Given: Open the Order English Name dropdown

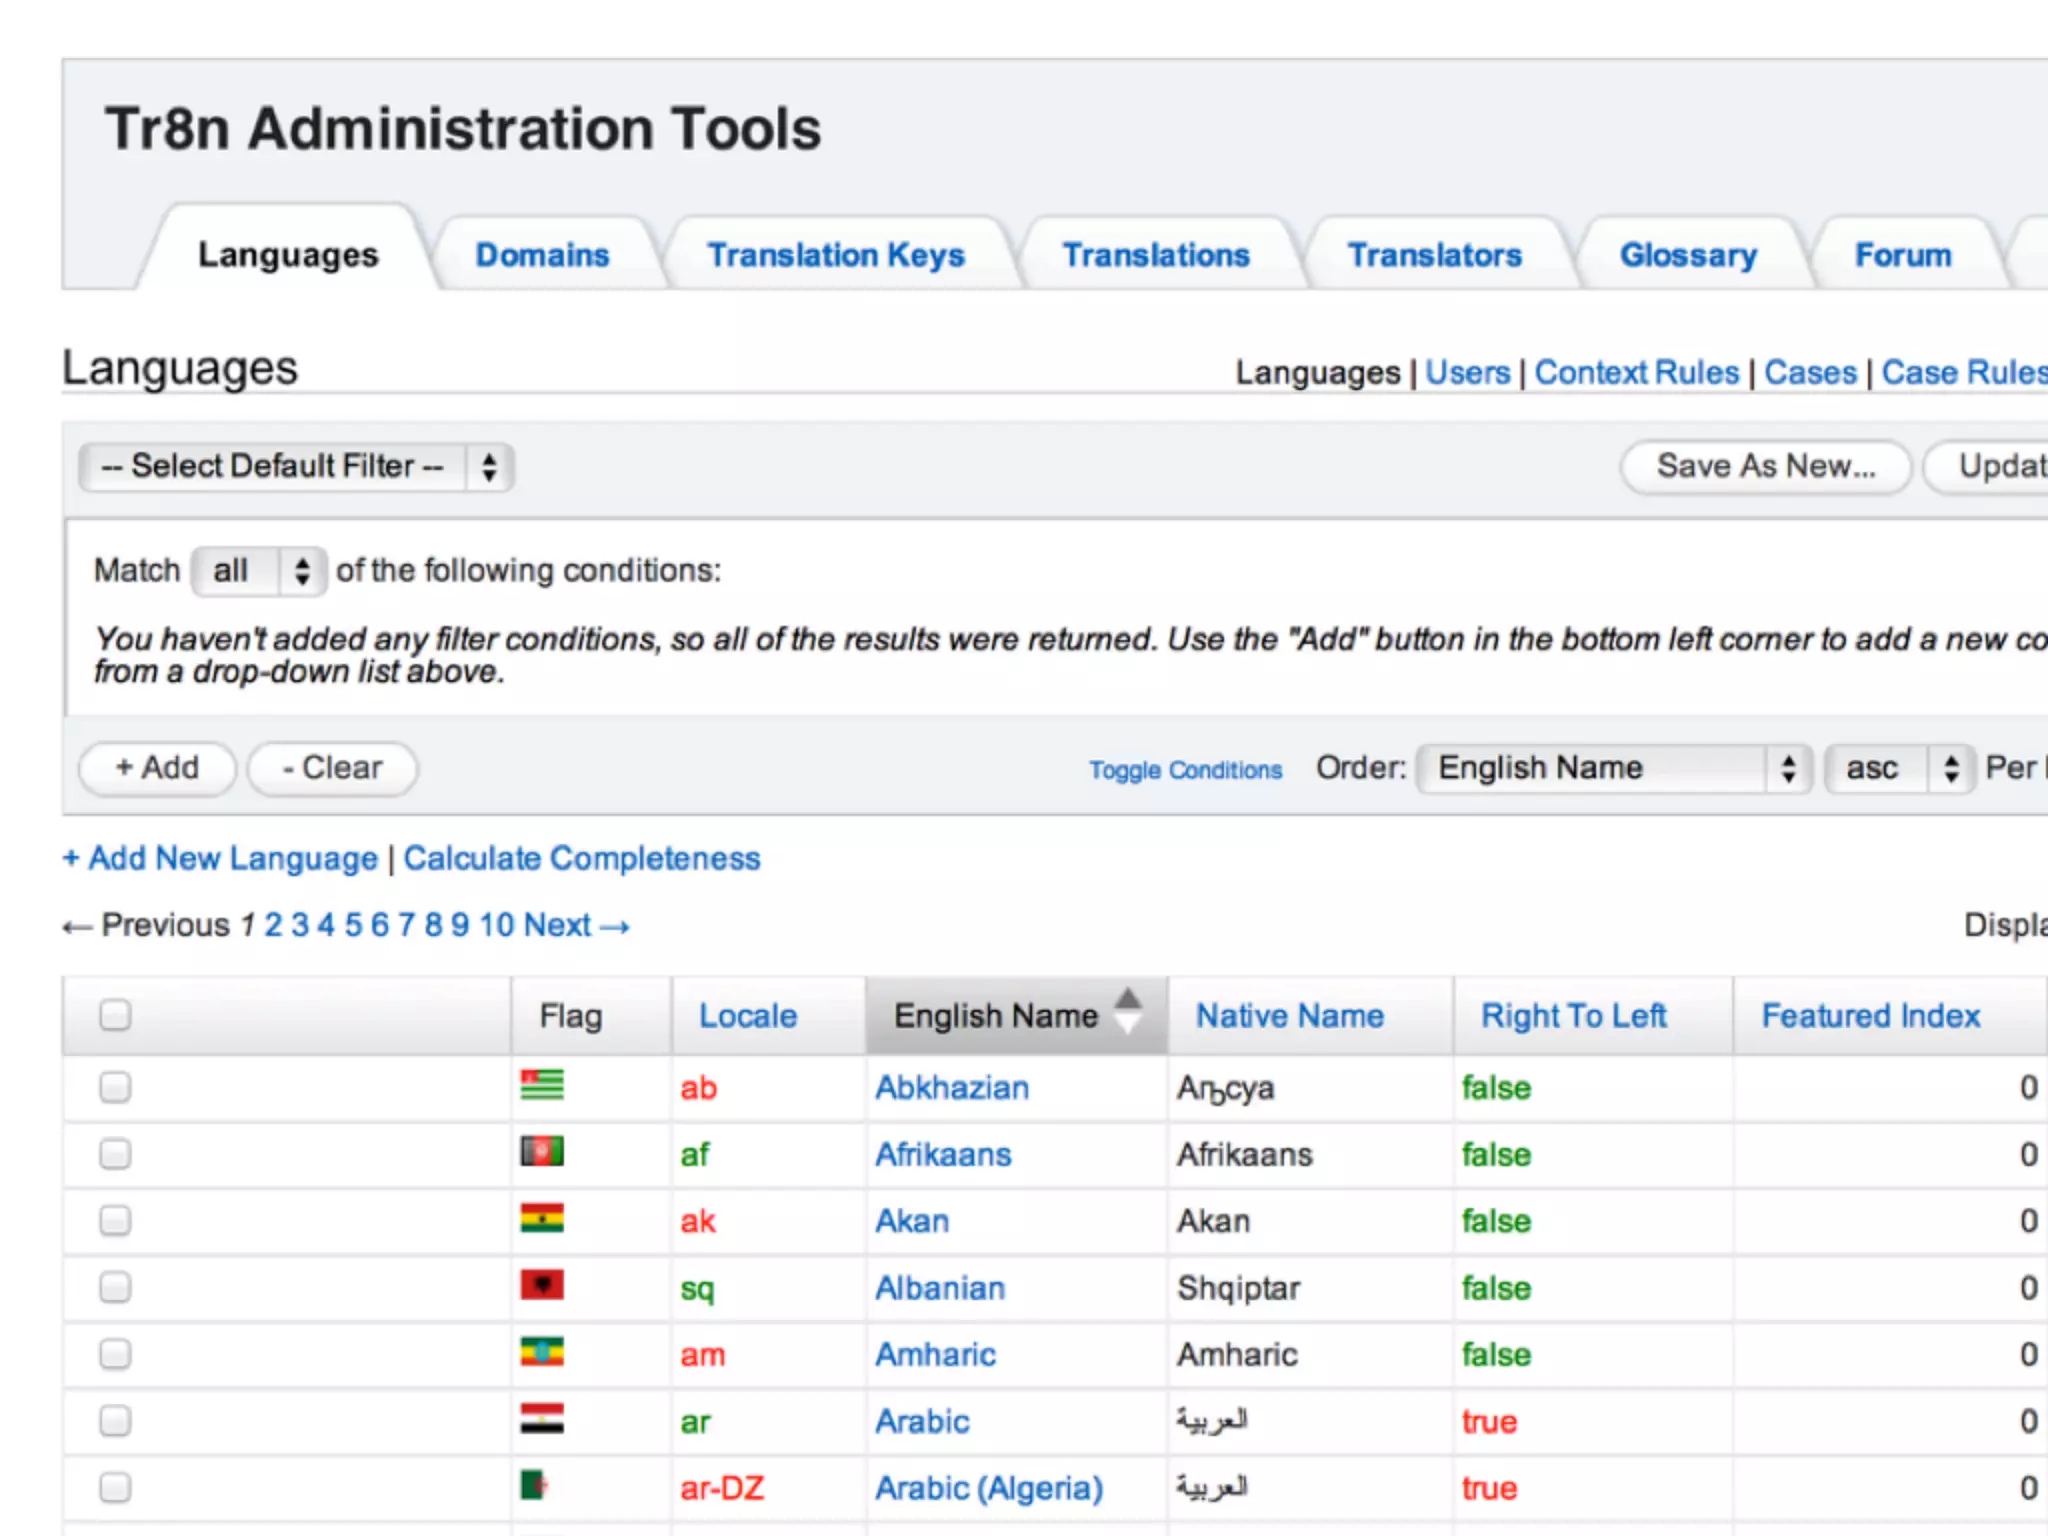Looking at the screenshot, I should tap(1614, 768).
